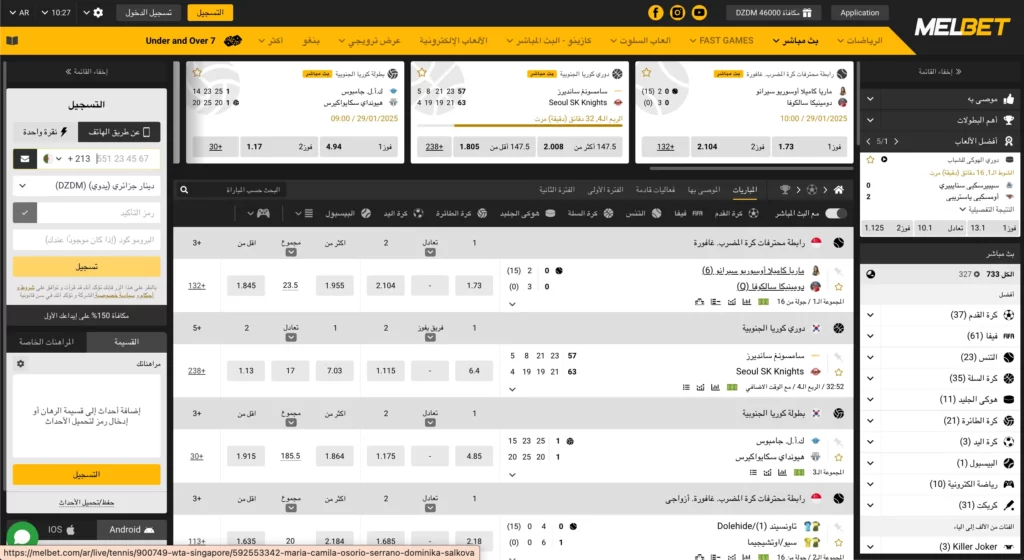Star the Seoul SK Knights match in the list
The image size is (1024, 560).
(839, 372)
